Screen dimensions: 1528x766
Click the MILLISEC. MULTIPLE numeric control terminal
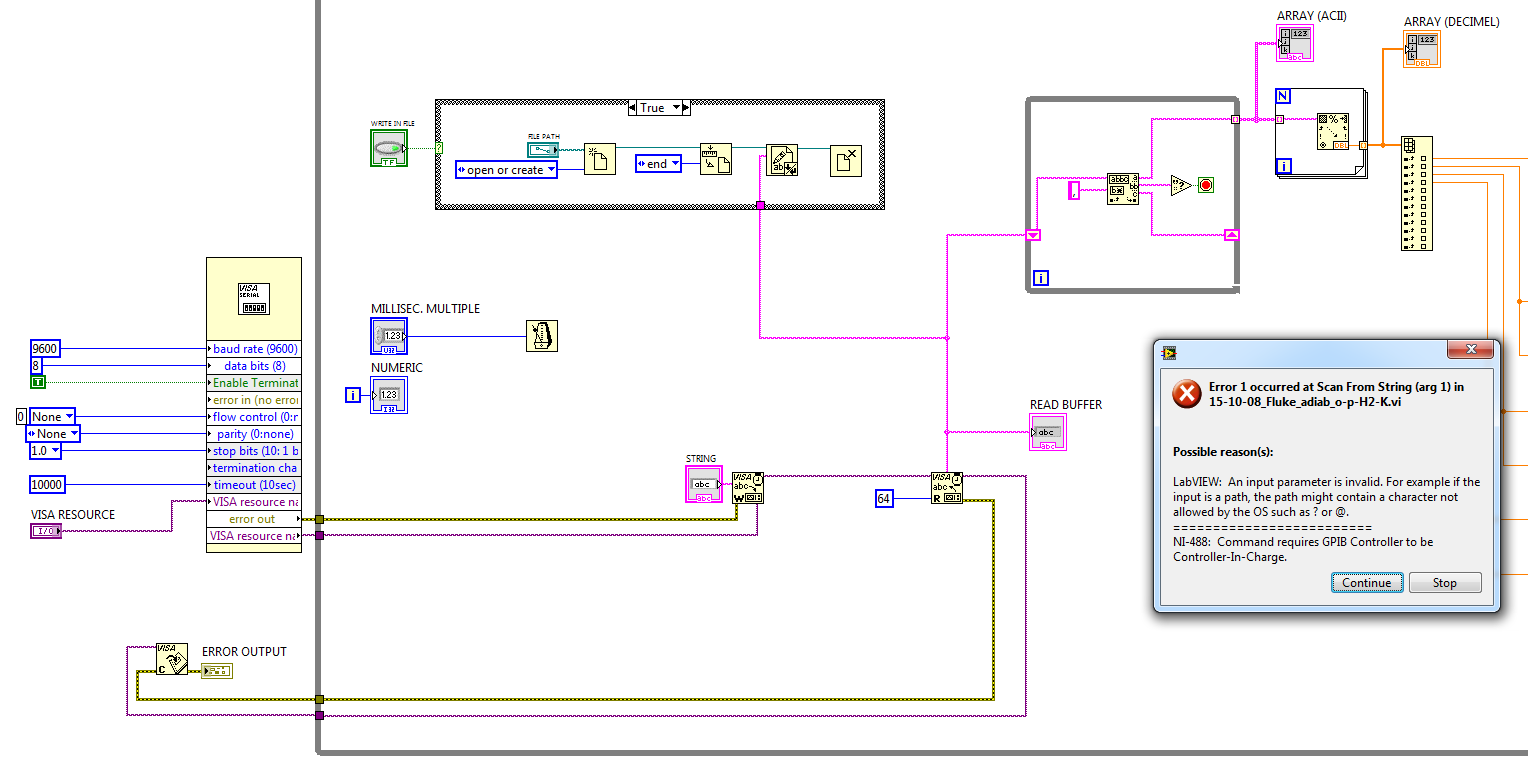click(x=390, y=336)
